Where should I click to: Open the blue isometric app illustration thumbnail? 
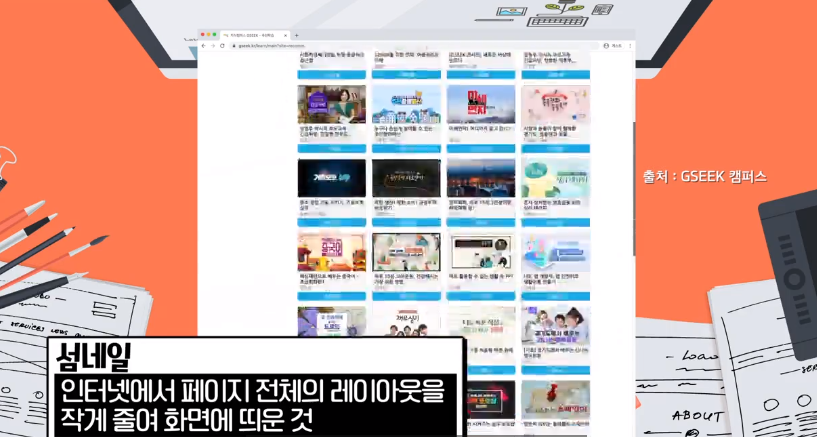(555, 252)
